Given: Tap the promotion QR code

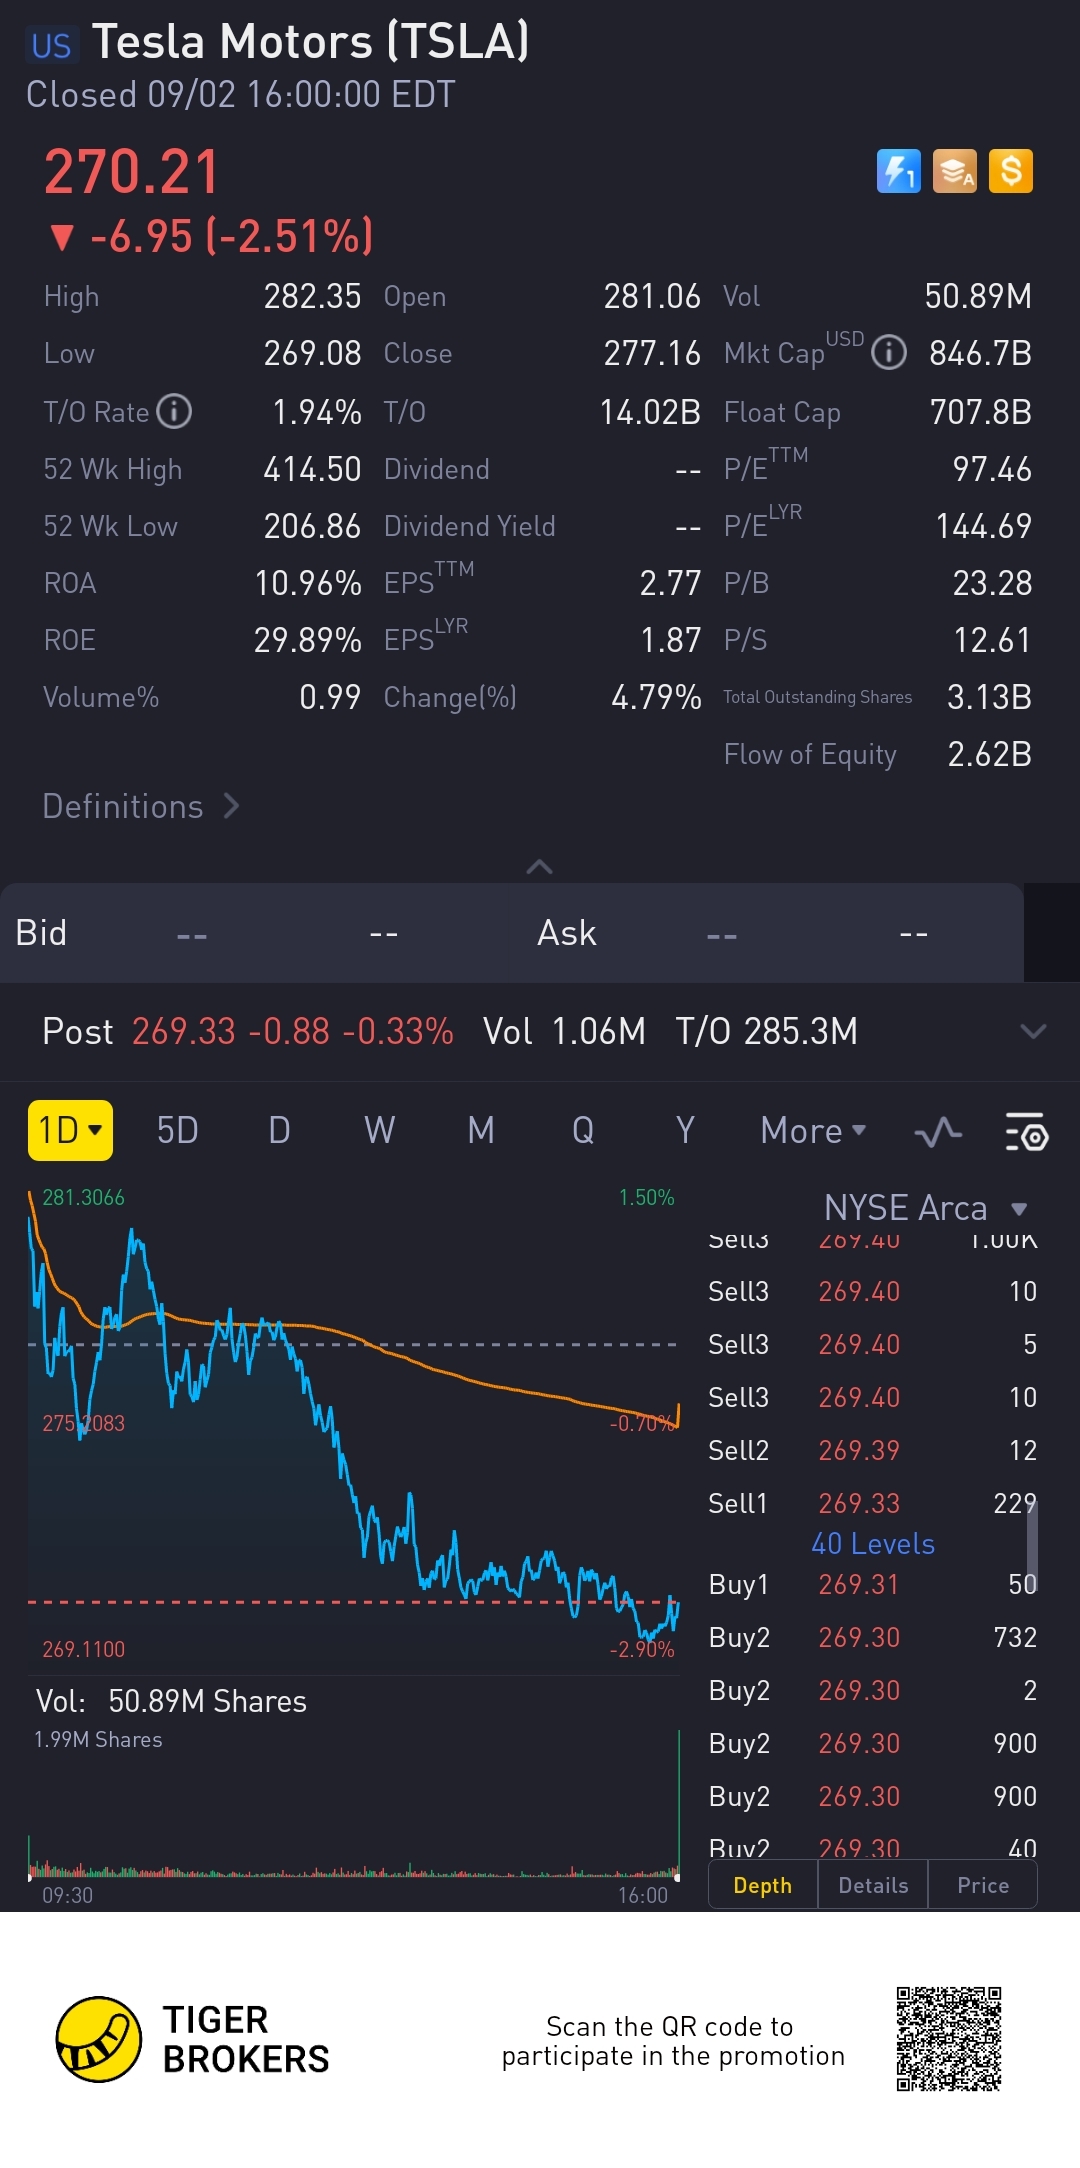Looking at the screenshot, I should [x=948, y=2040].
